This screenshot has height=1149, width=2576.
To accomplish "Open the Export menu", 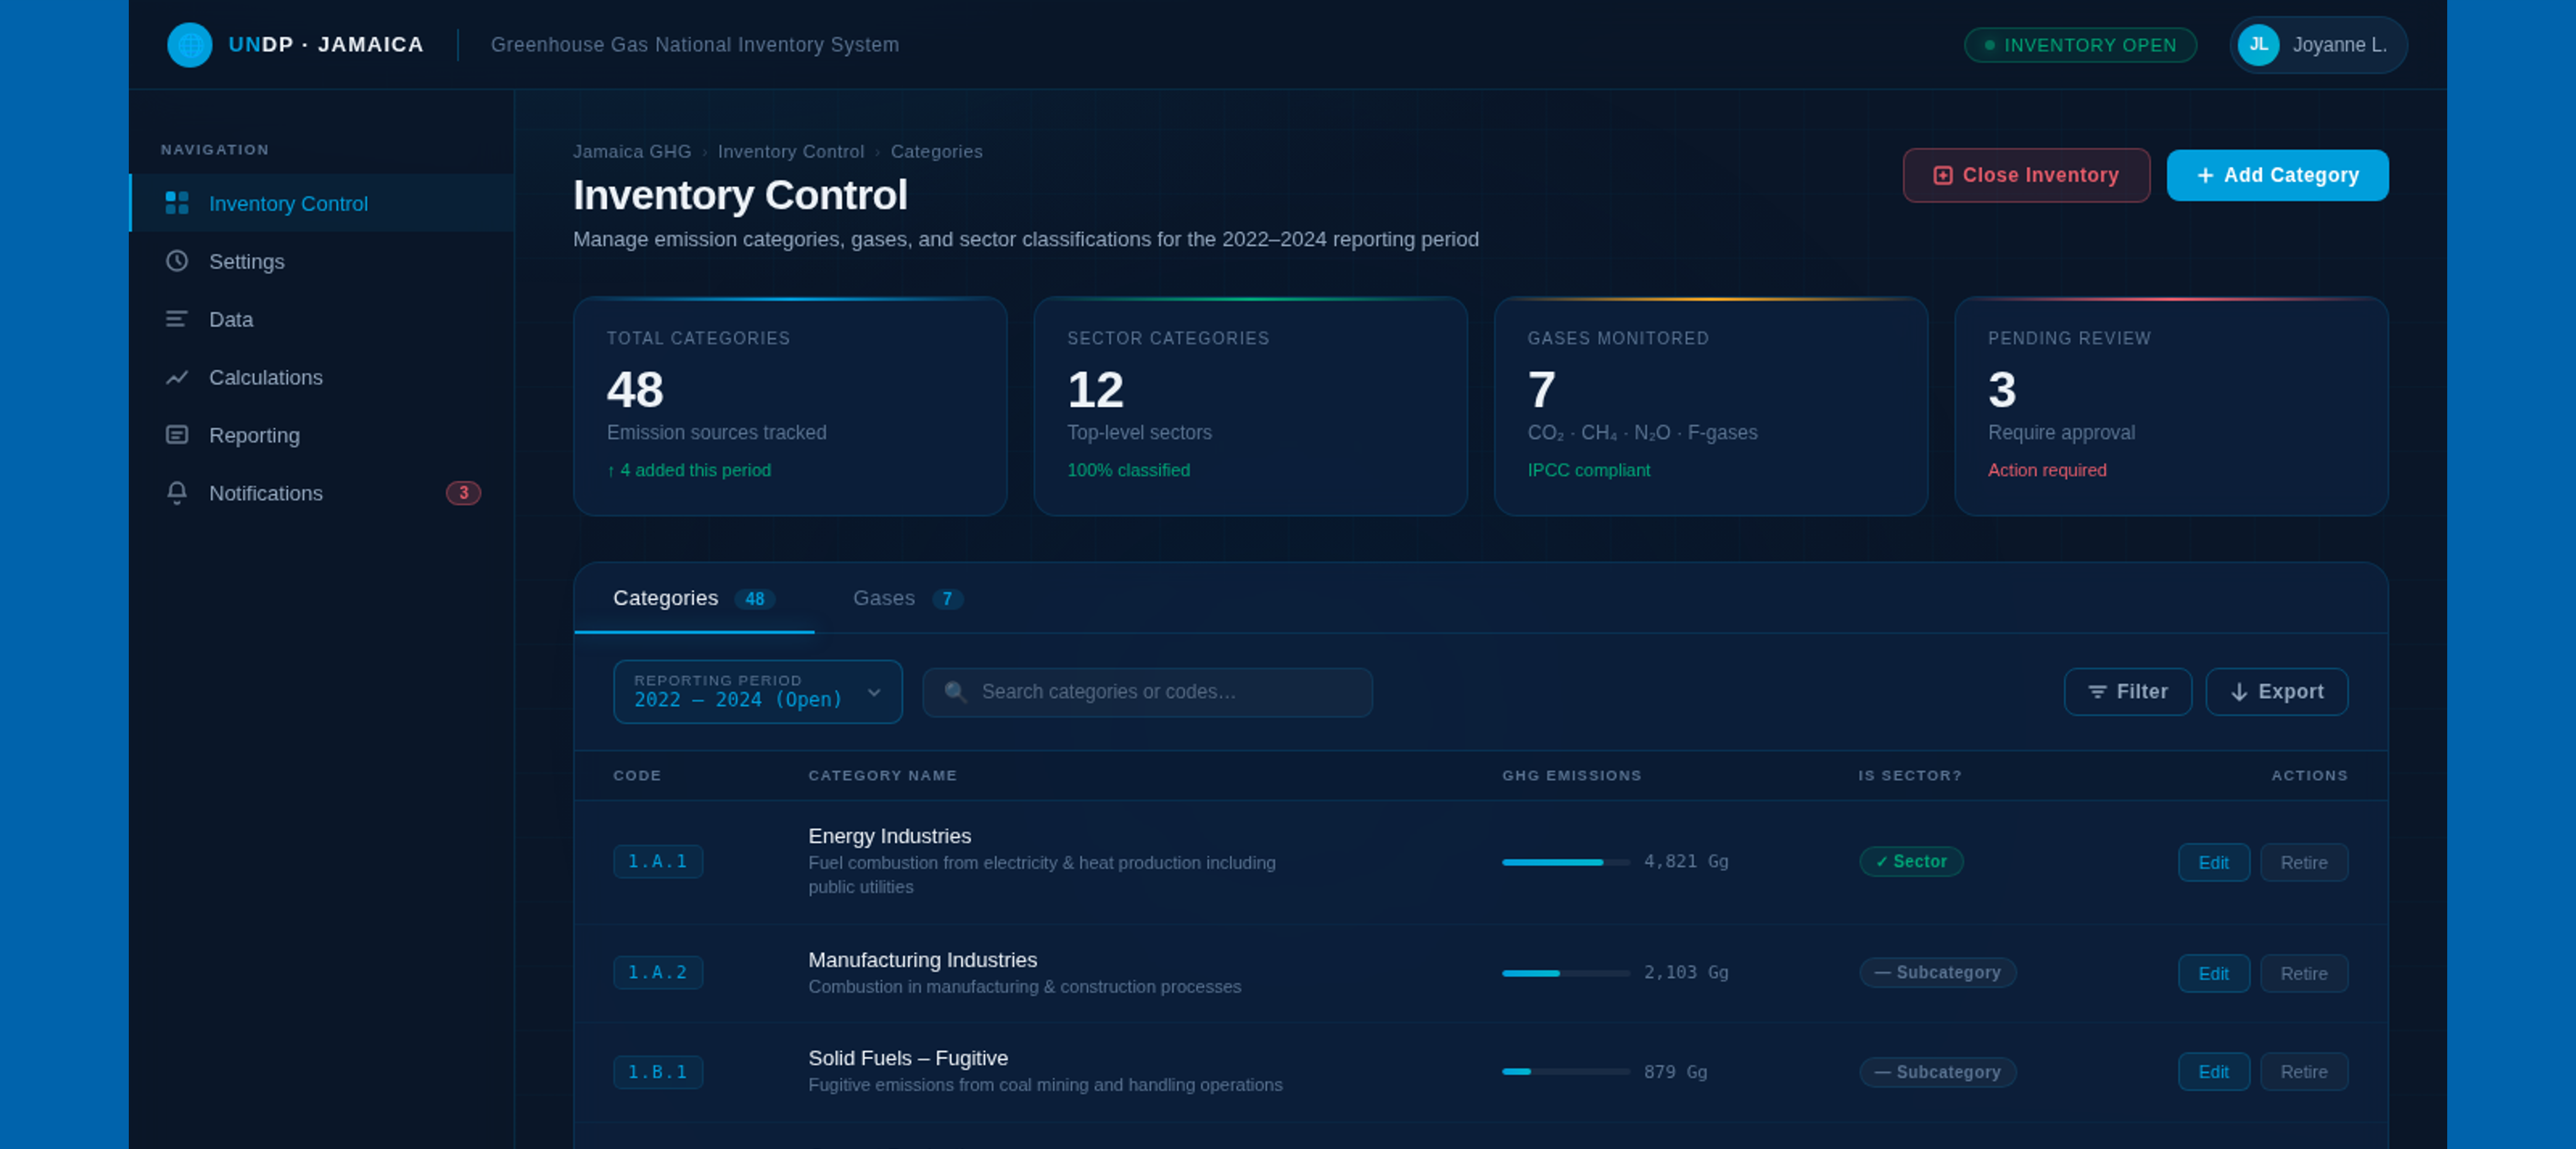I will (2276, 691).
